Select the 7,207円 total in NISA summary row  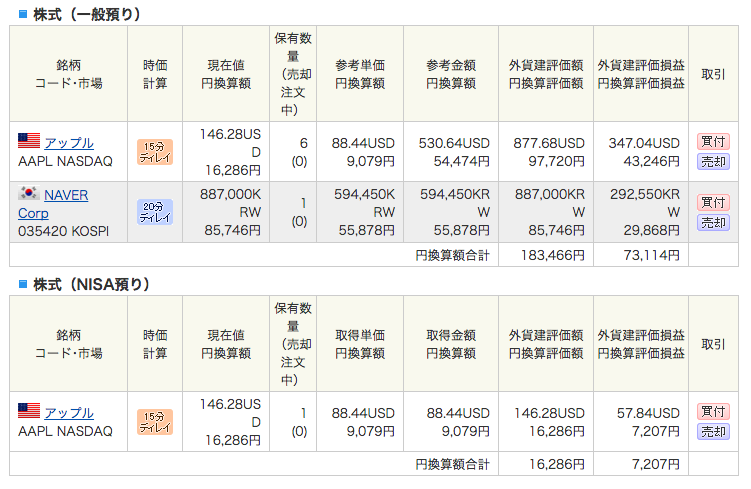pos(656,464)
